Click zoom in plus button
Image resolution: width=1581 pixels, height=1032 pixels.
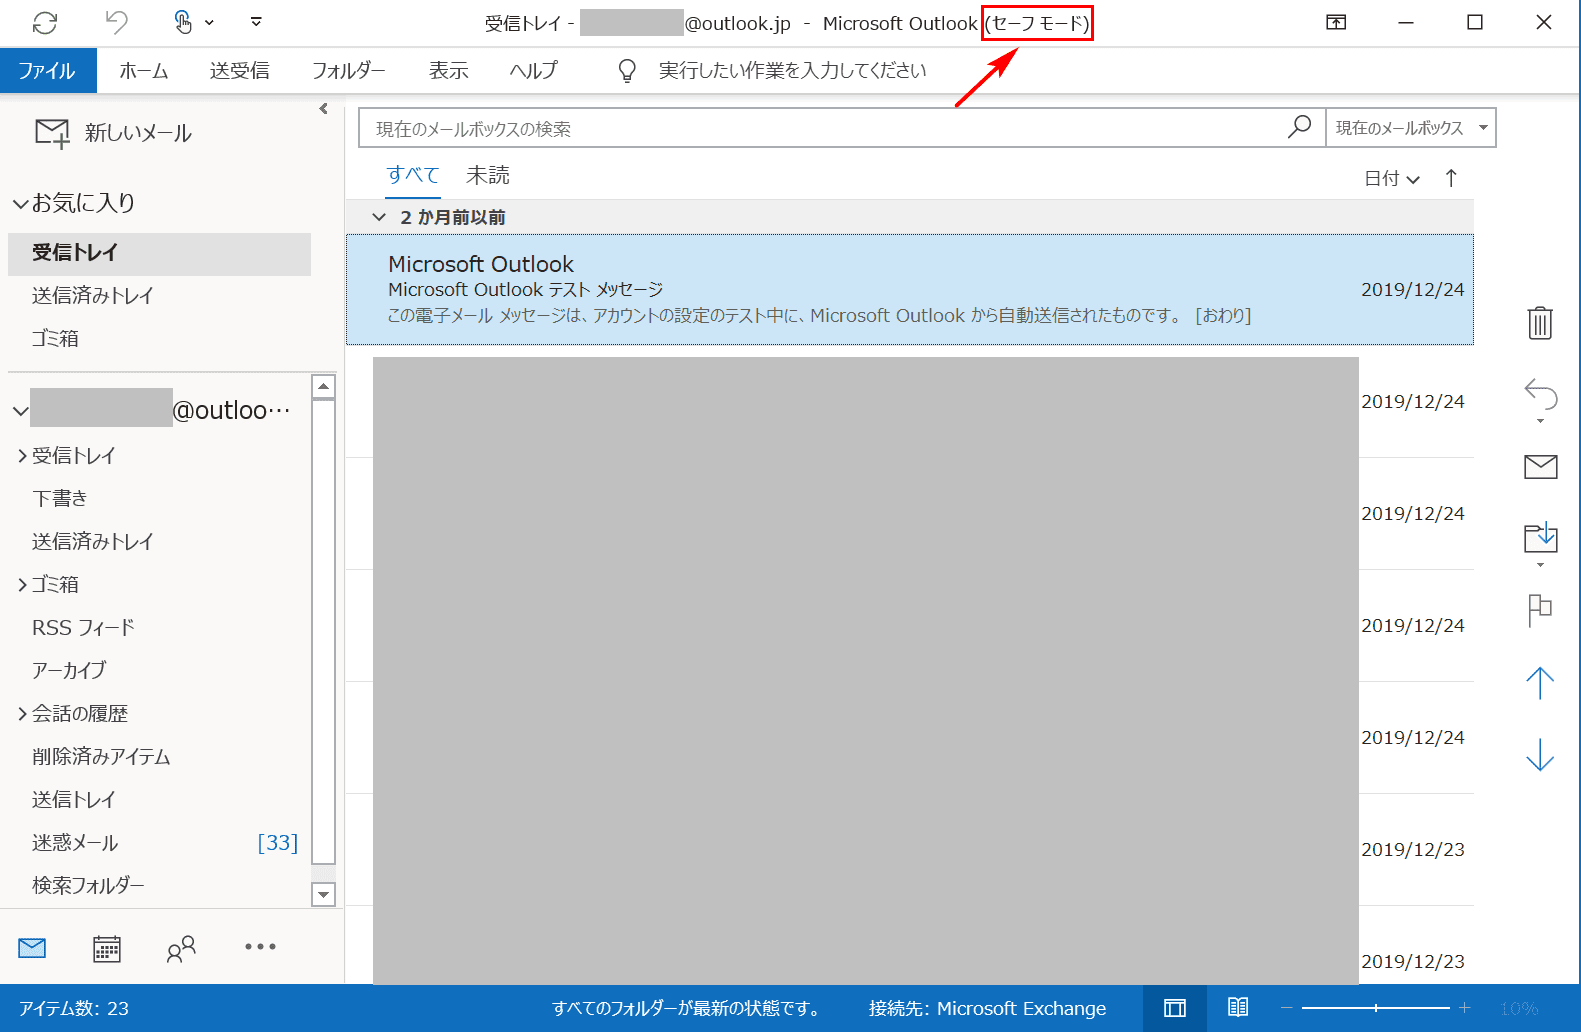(x=1464, y=1008)
